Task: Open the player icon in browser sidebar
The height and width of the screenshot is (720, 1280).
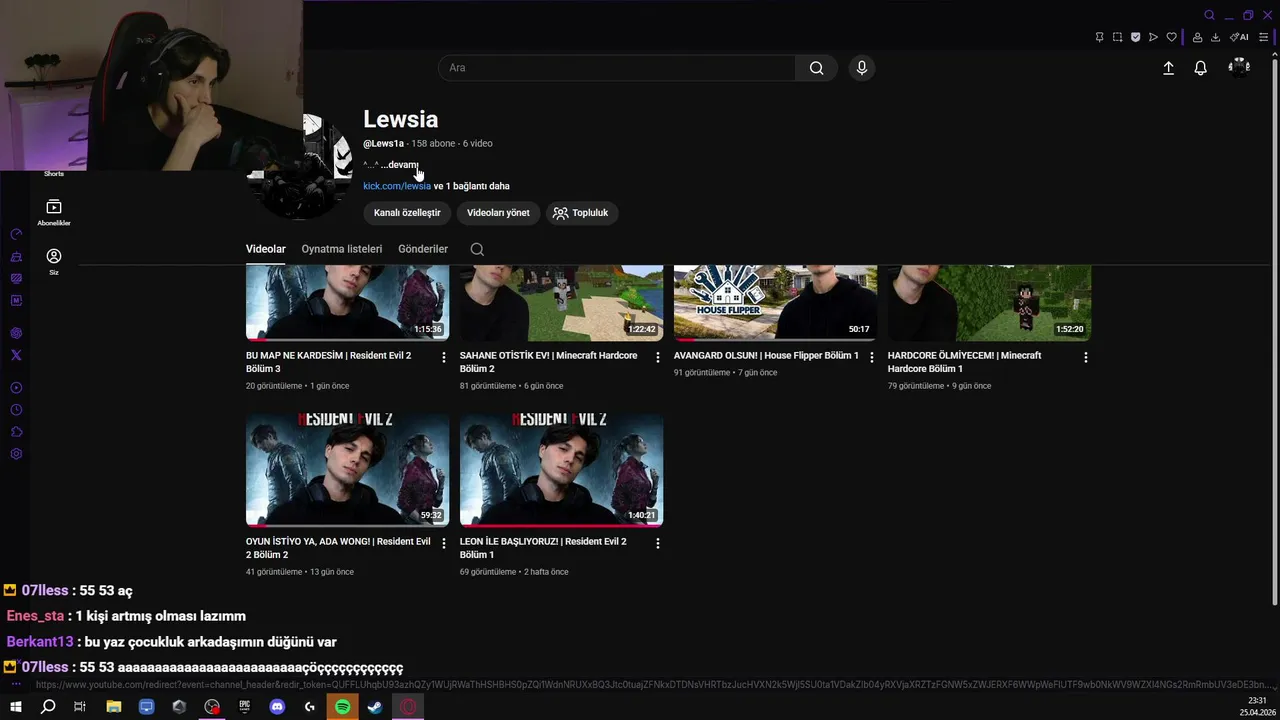Action: coord(16,388)
